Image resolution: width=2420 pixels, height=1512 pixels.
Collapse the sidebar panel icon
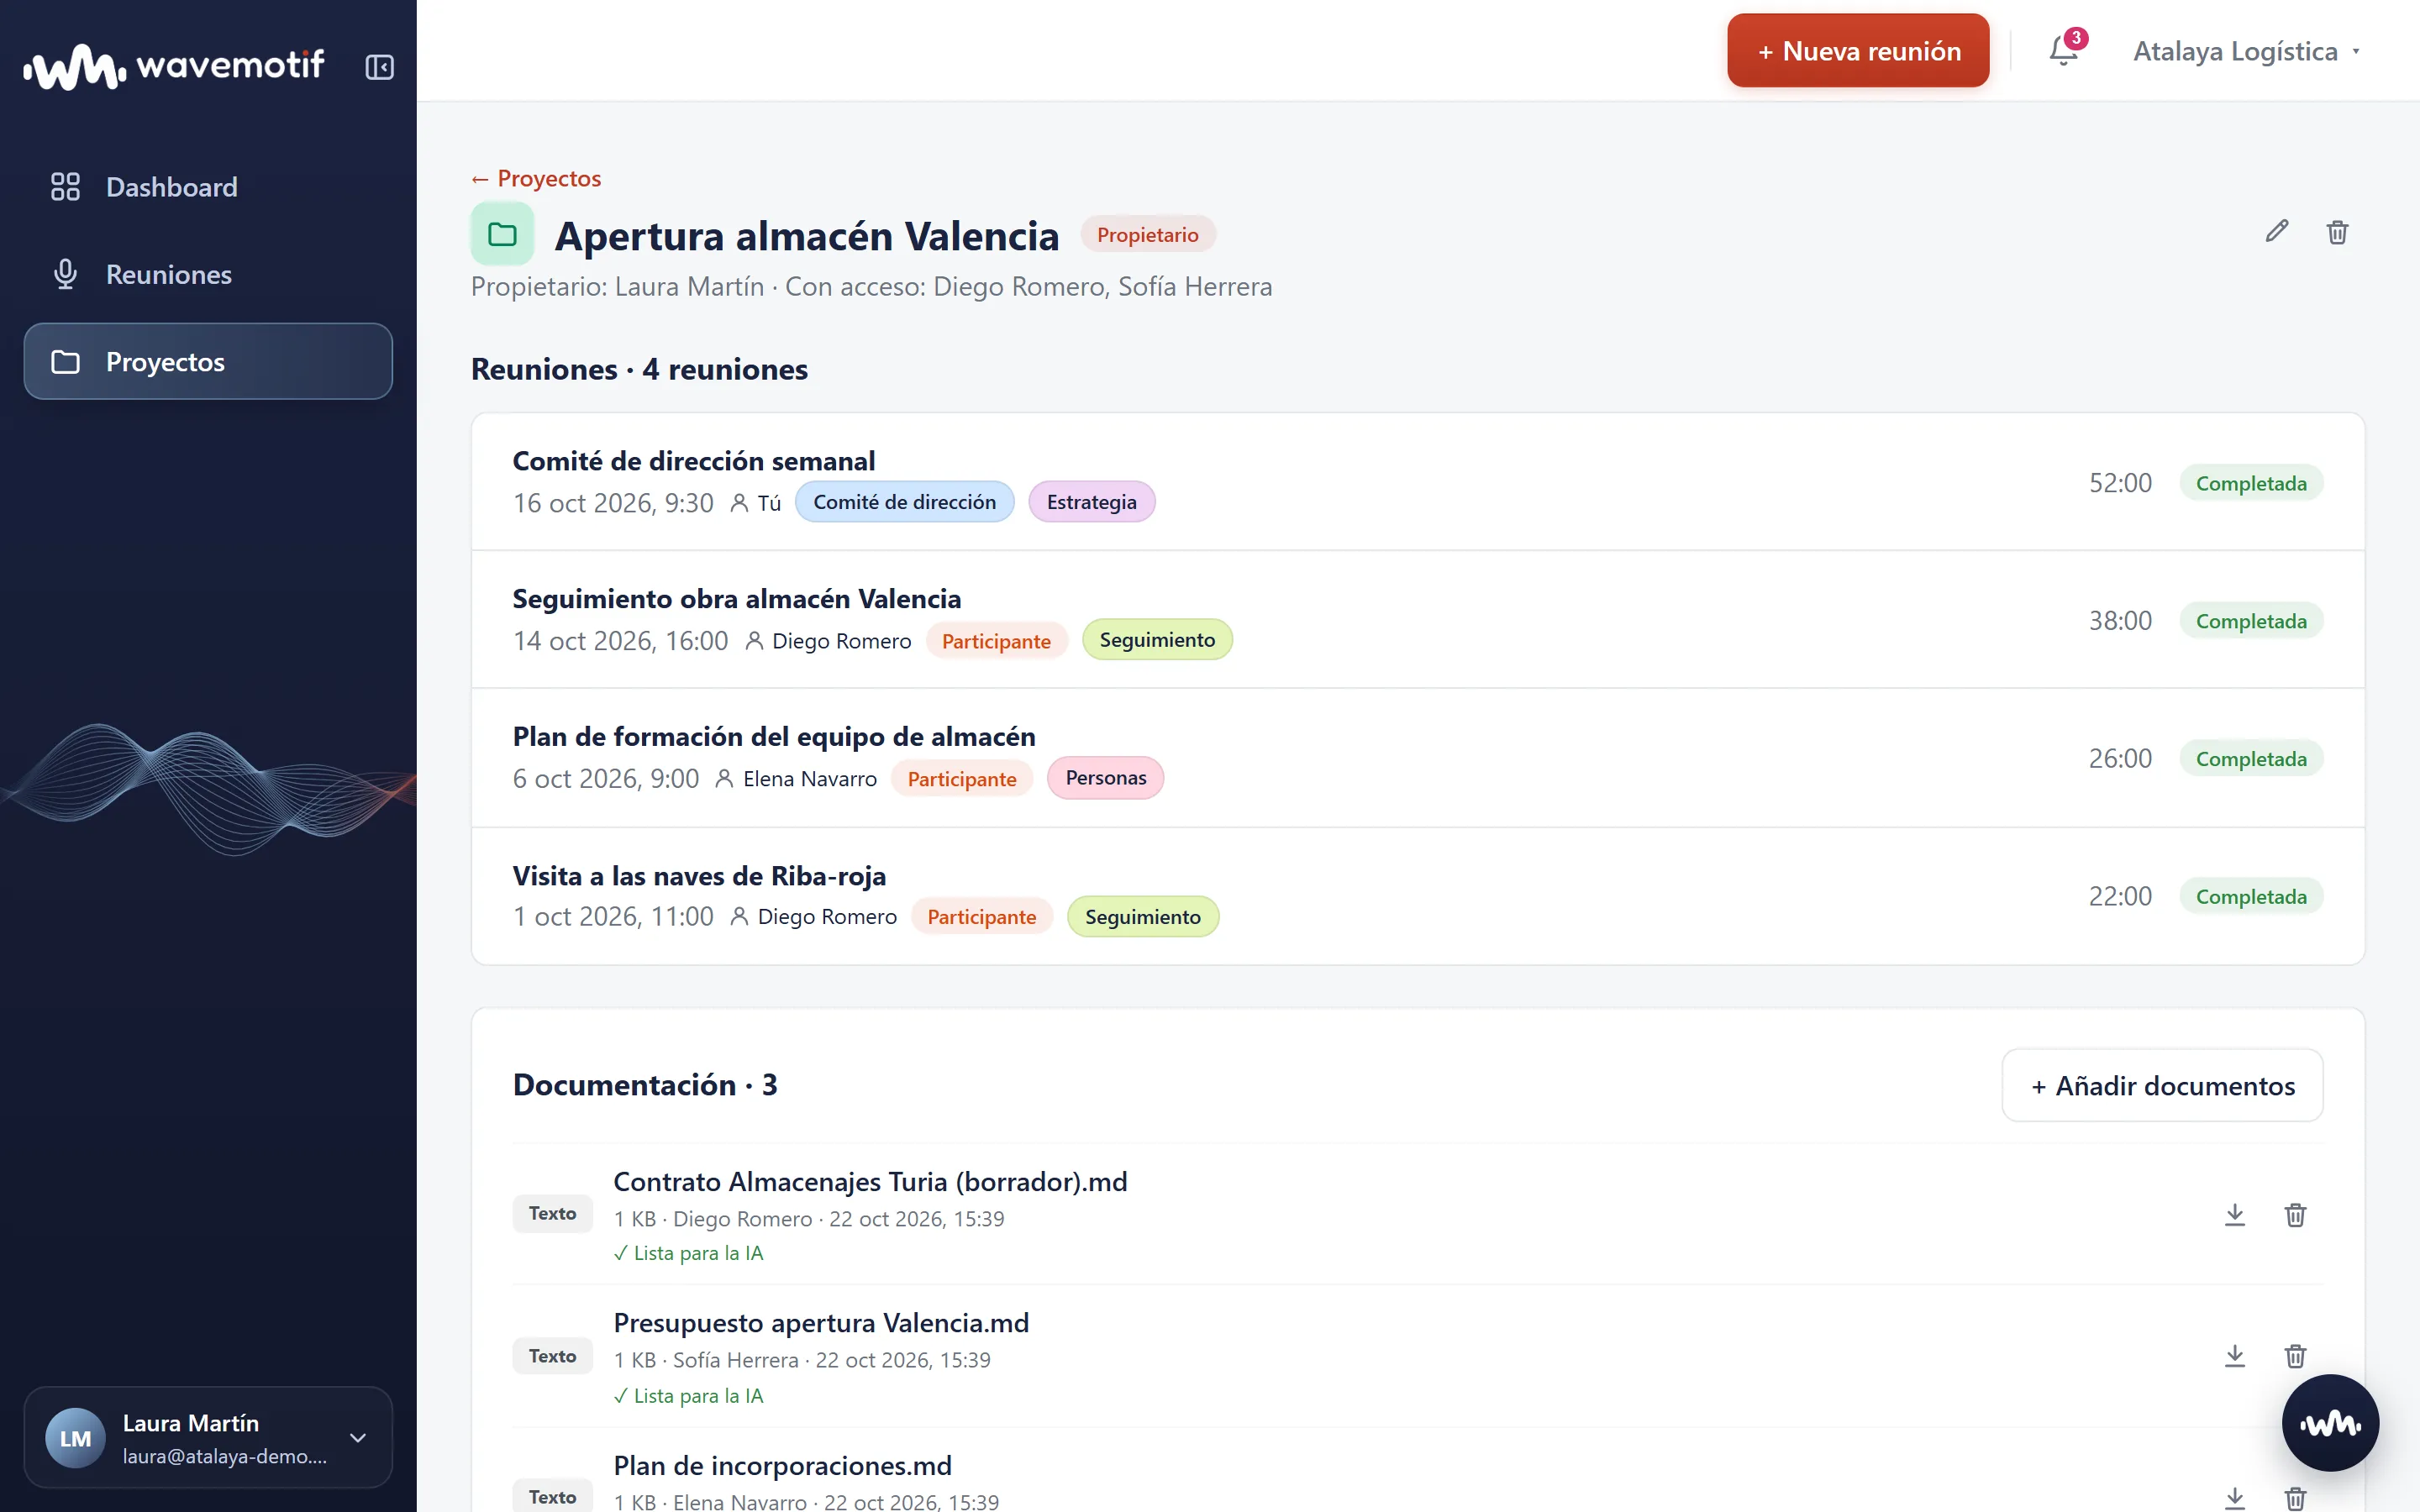(379, 67)
